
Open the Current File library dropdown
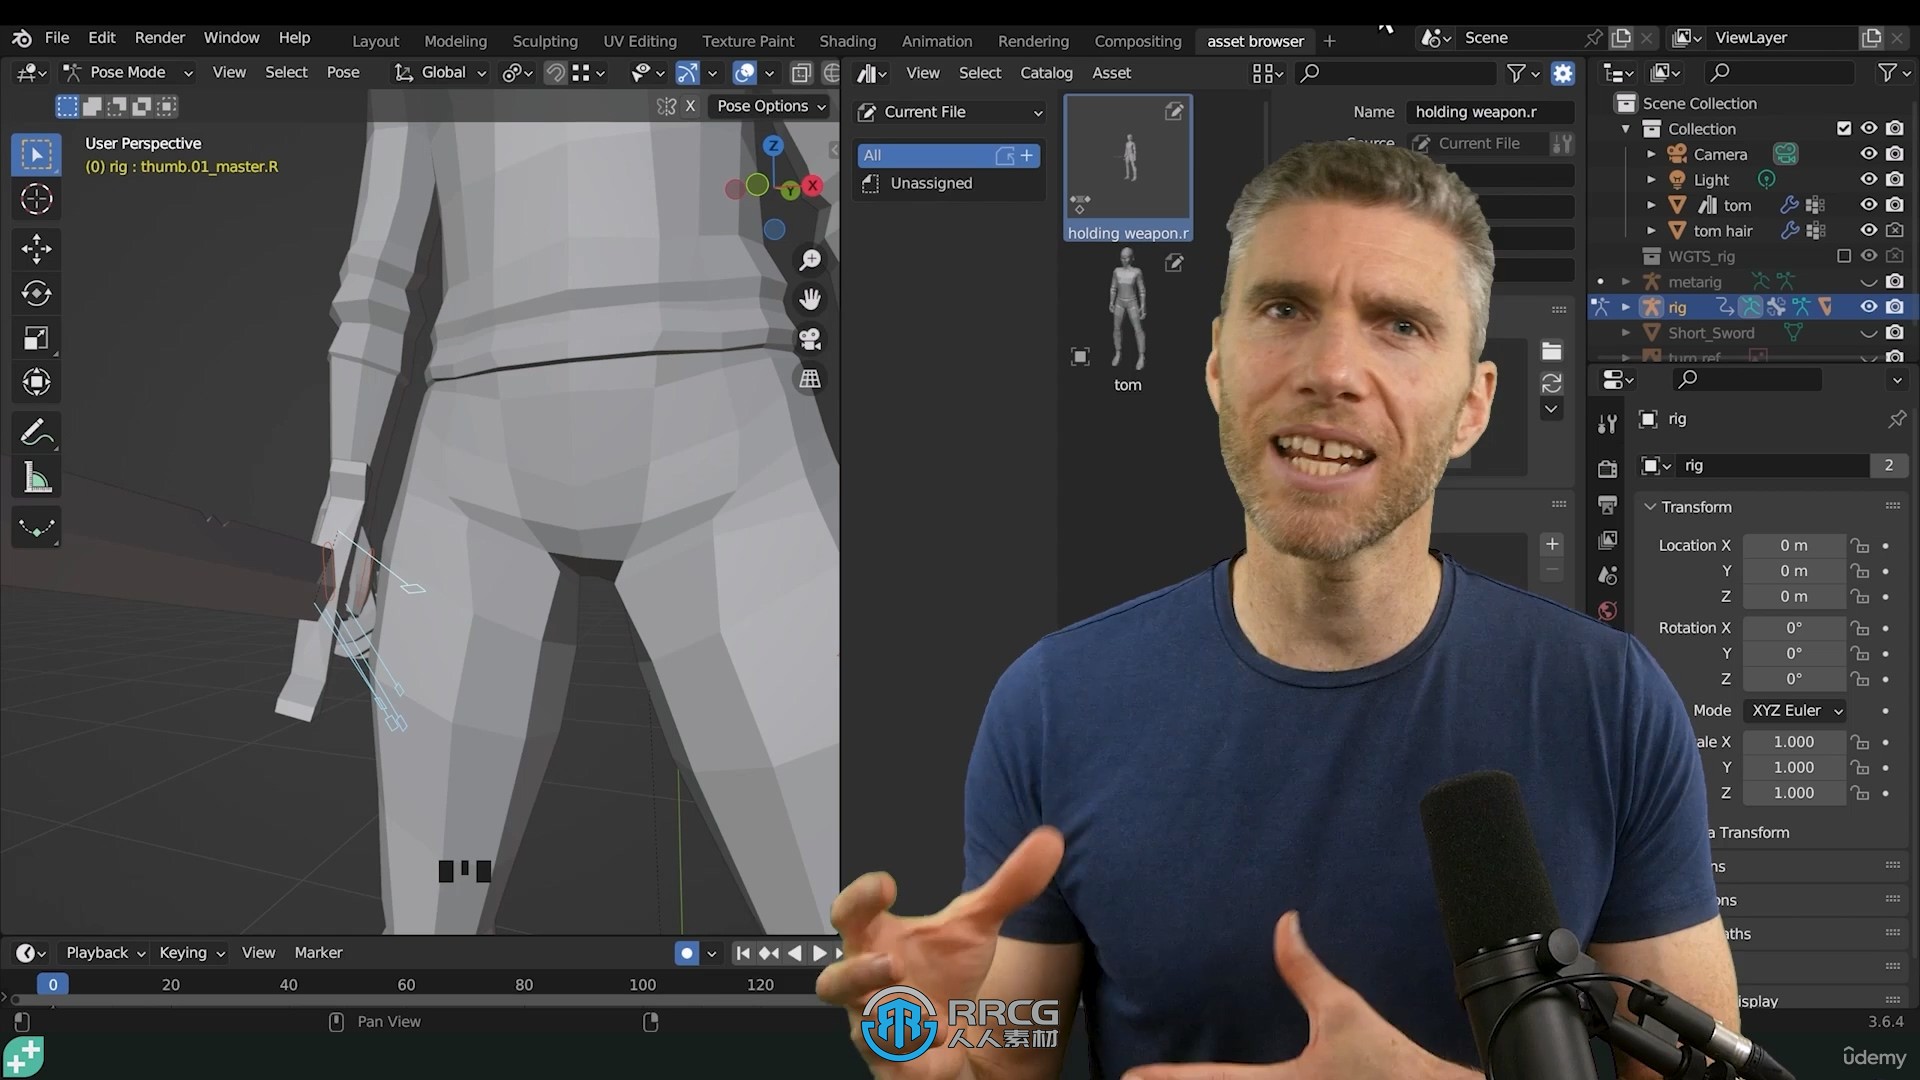point(950,112)
